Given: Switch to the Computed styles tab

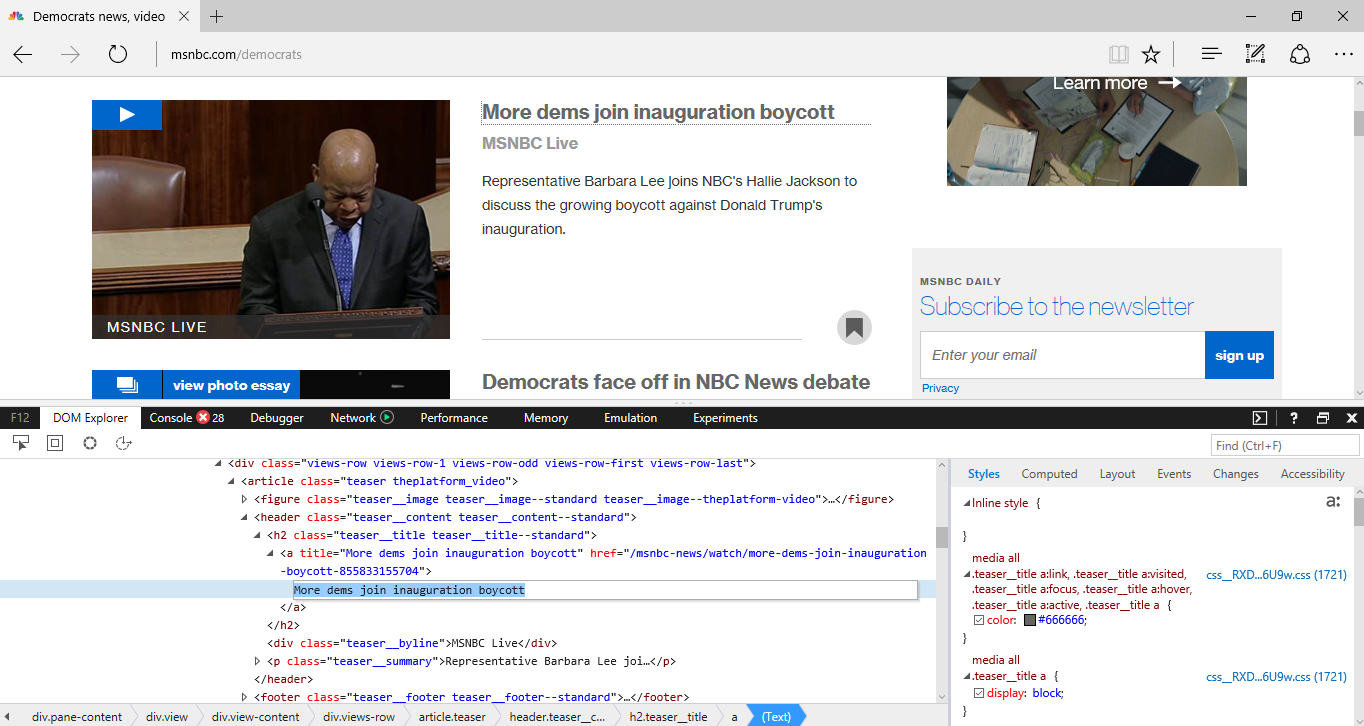Looking at the screenshot, I should point(1049,474).
